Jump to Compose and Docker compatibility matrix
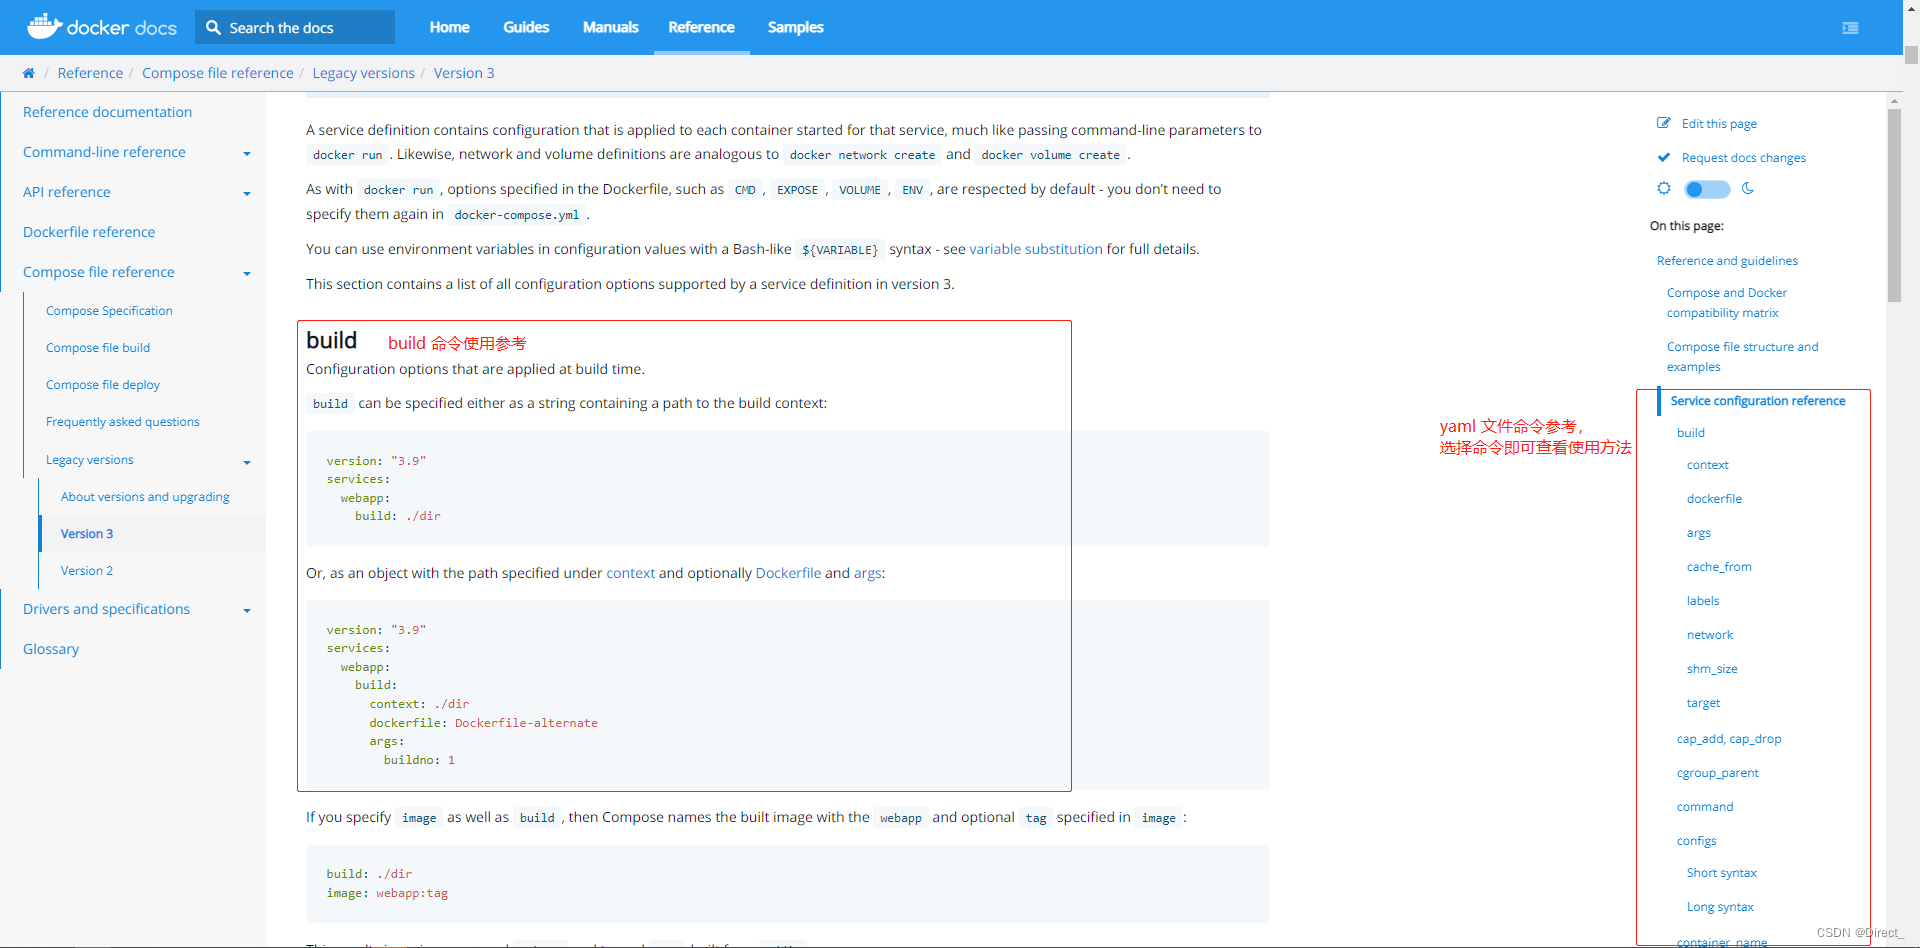The height and width of the screenshot is (948, 1920). pos(1727,303)
